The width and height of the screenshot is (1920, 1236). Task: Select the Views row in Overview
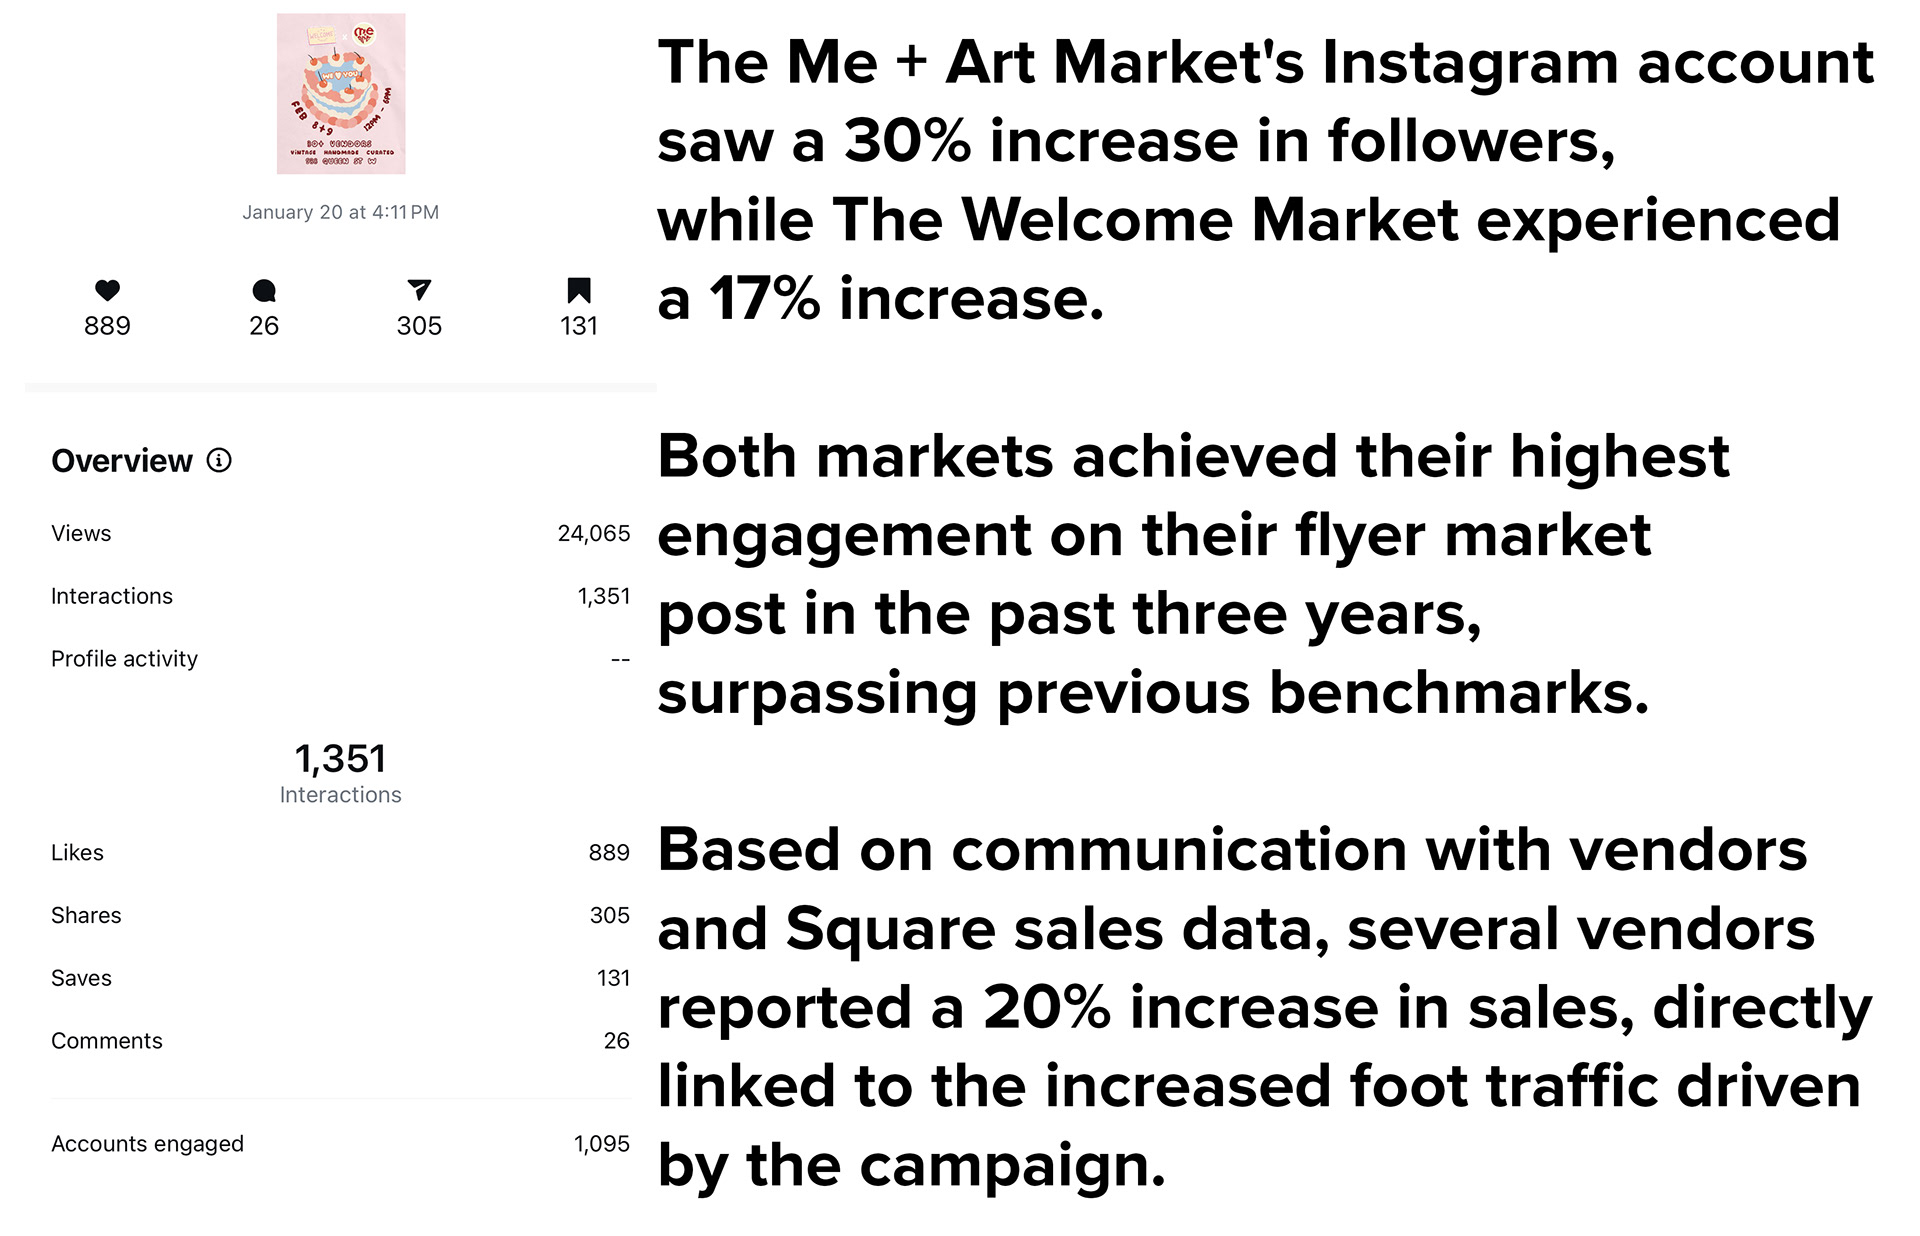[341, 533]
